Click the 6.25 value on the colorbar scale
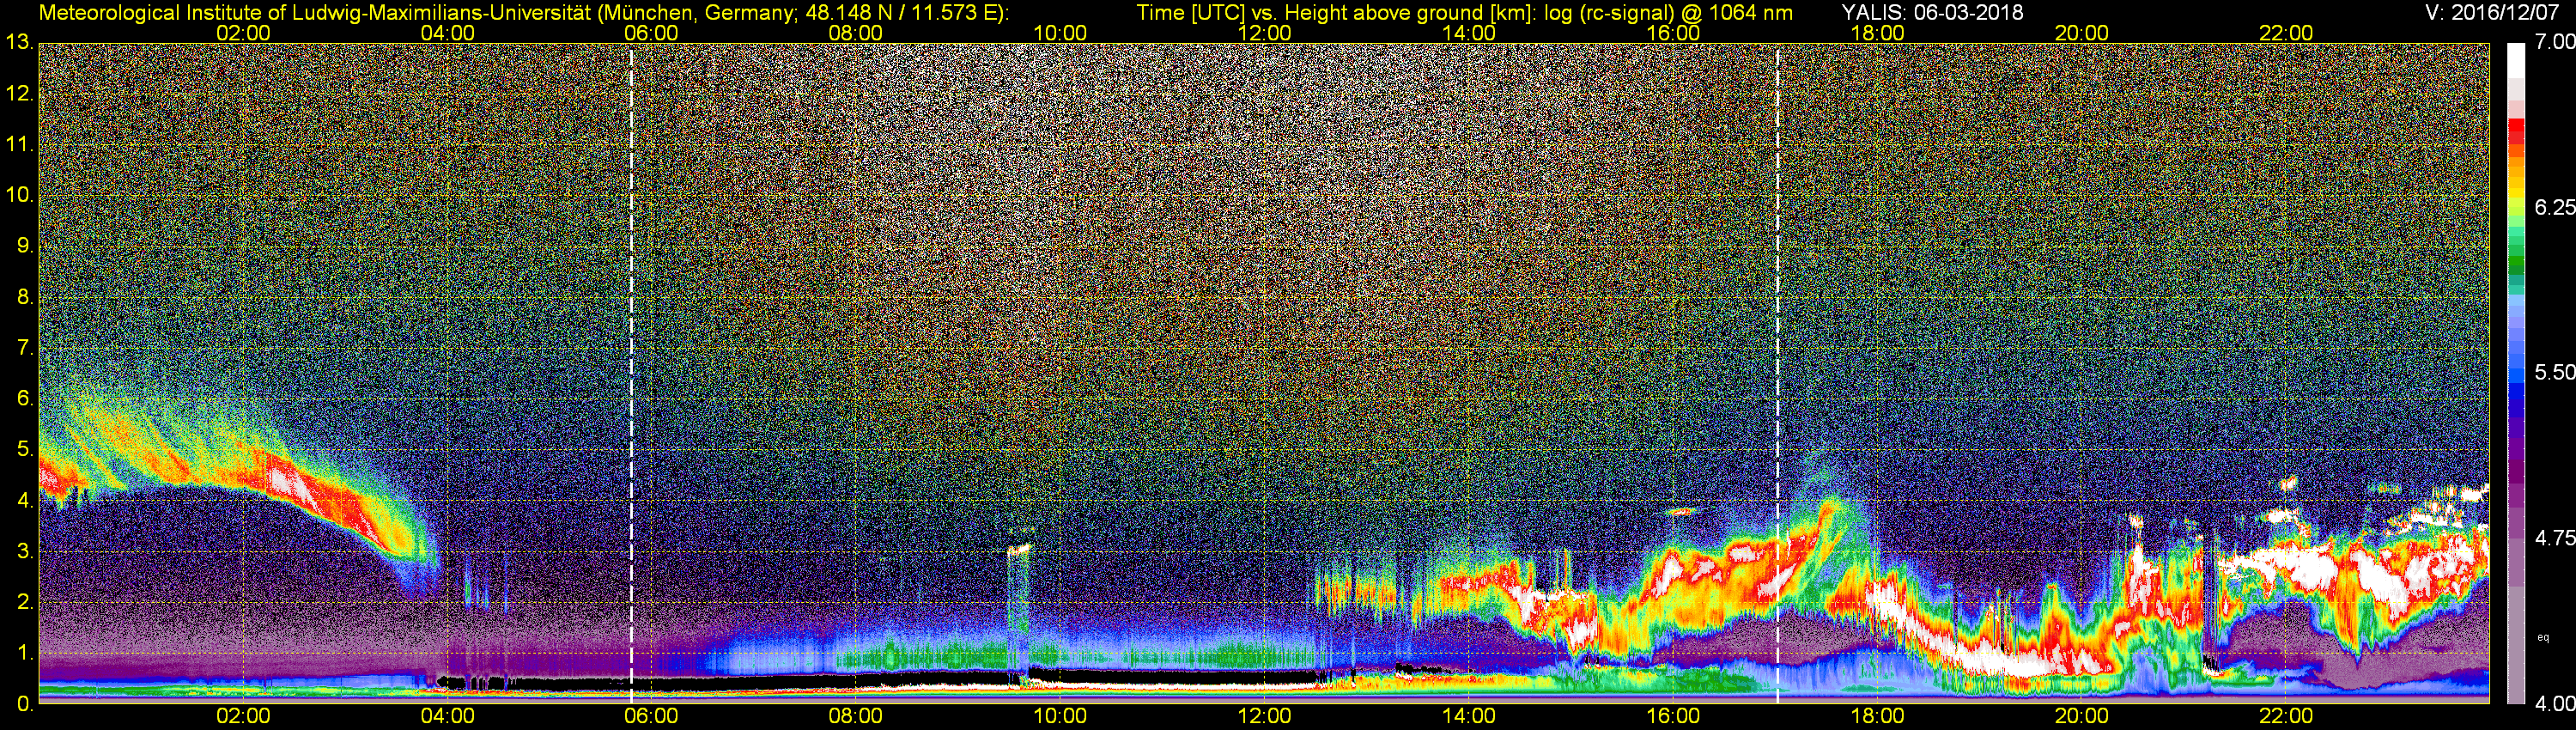Screen dimensions: 2576x730 [x=2555, y=207]
